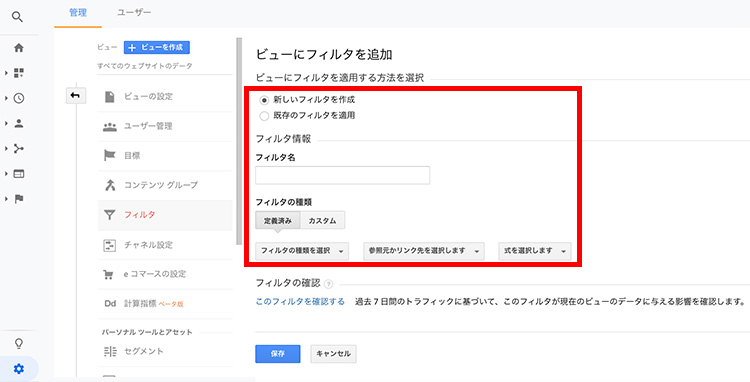Expand the Realtime sidebar arrow
The image size is (750, 382).
point(6,98)
